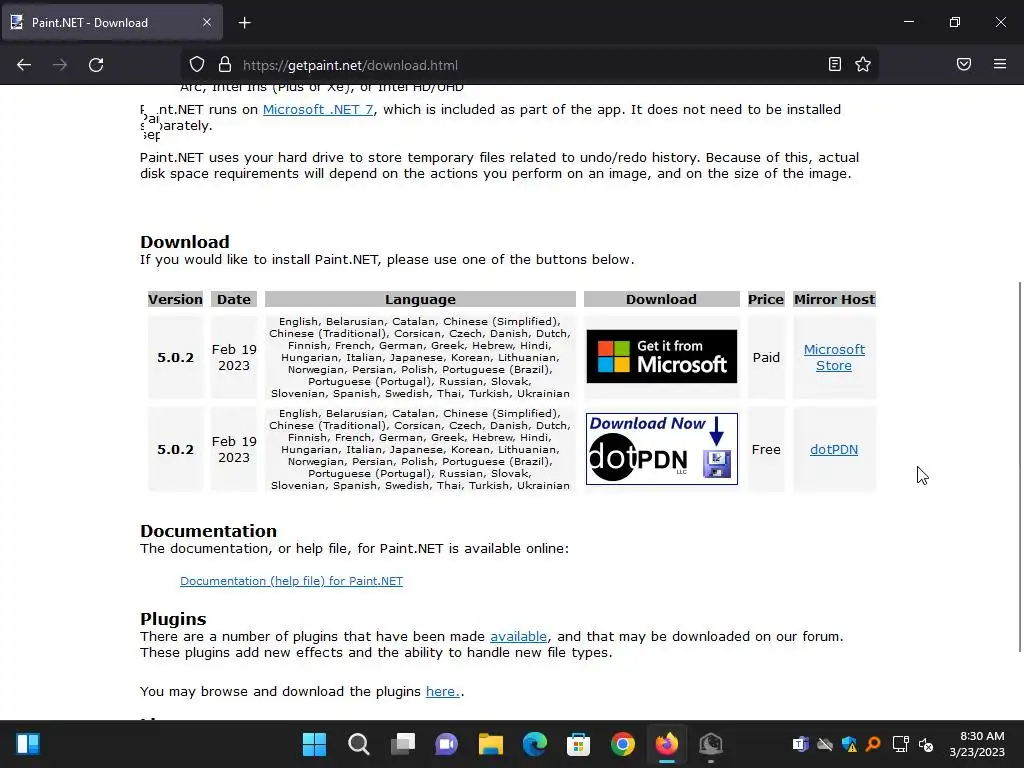The height and width of the screenshot is (768, 1024).
Task: Click the muted volume tray icon
Action: 925,744
